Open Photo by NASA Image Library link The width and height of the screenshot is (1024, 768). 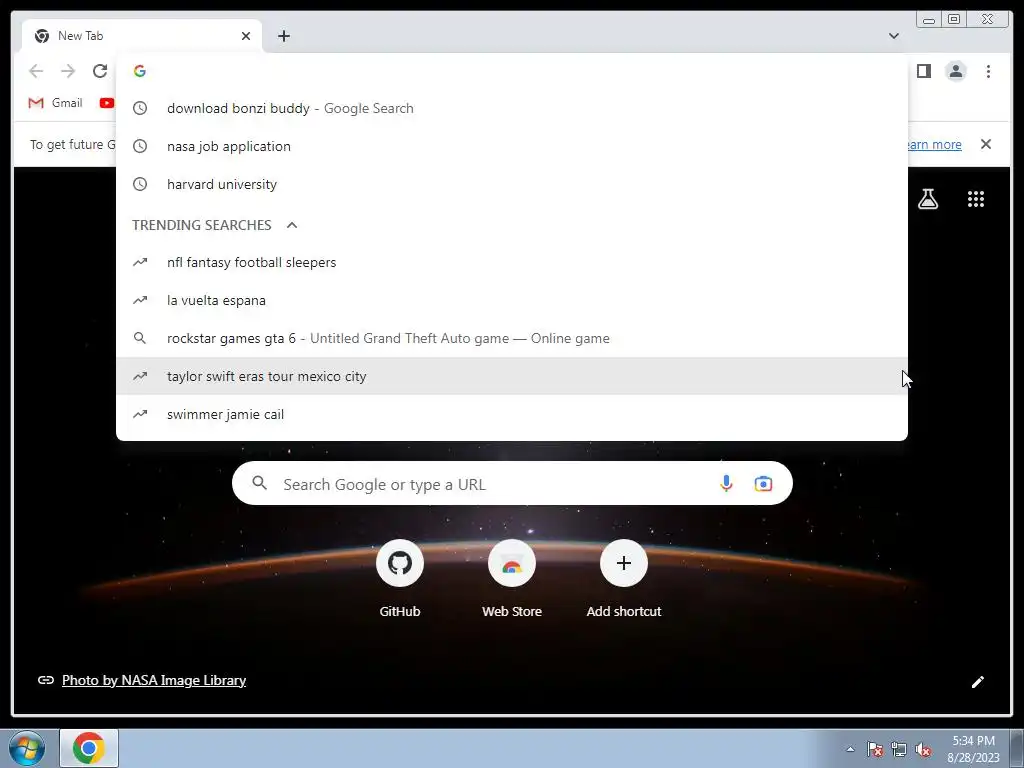tap(154, 680)
